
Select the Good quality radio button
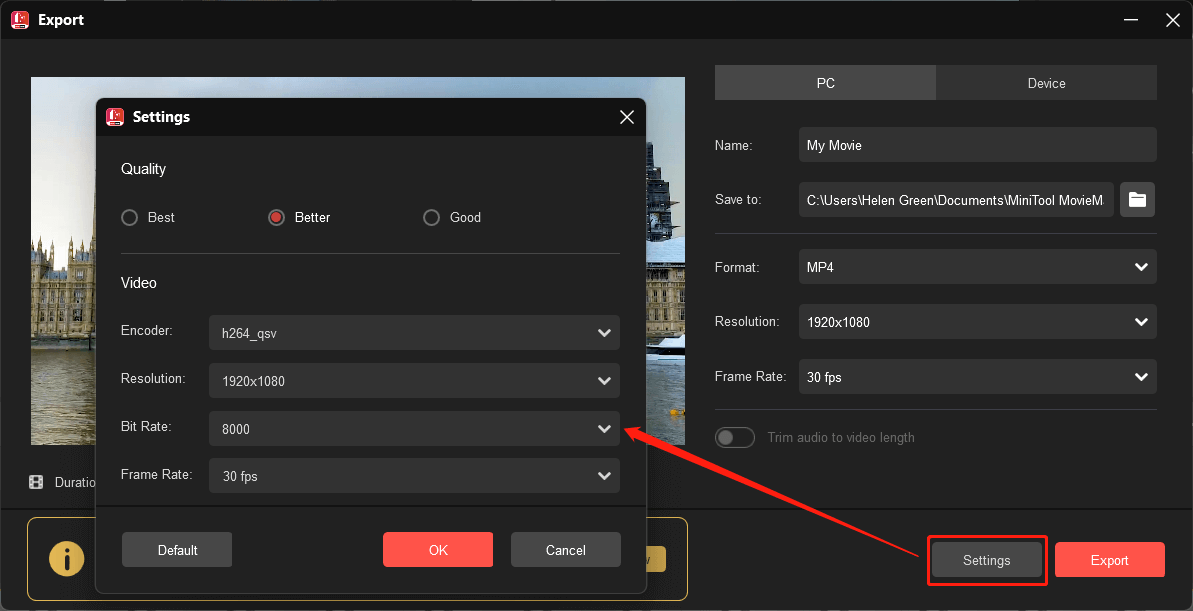tap(431, 218)
